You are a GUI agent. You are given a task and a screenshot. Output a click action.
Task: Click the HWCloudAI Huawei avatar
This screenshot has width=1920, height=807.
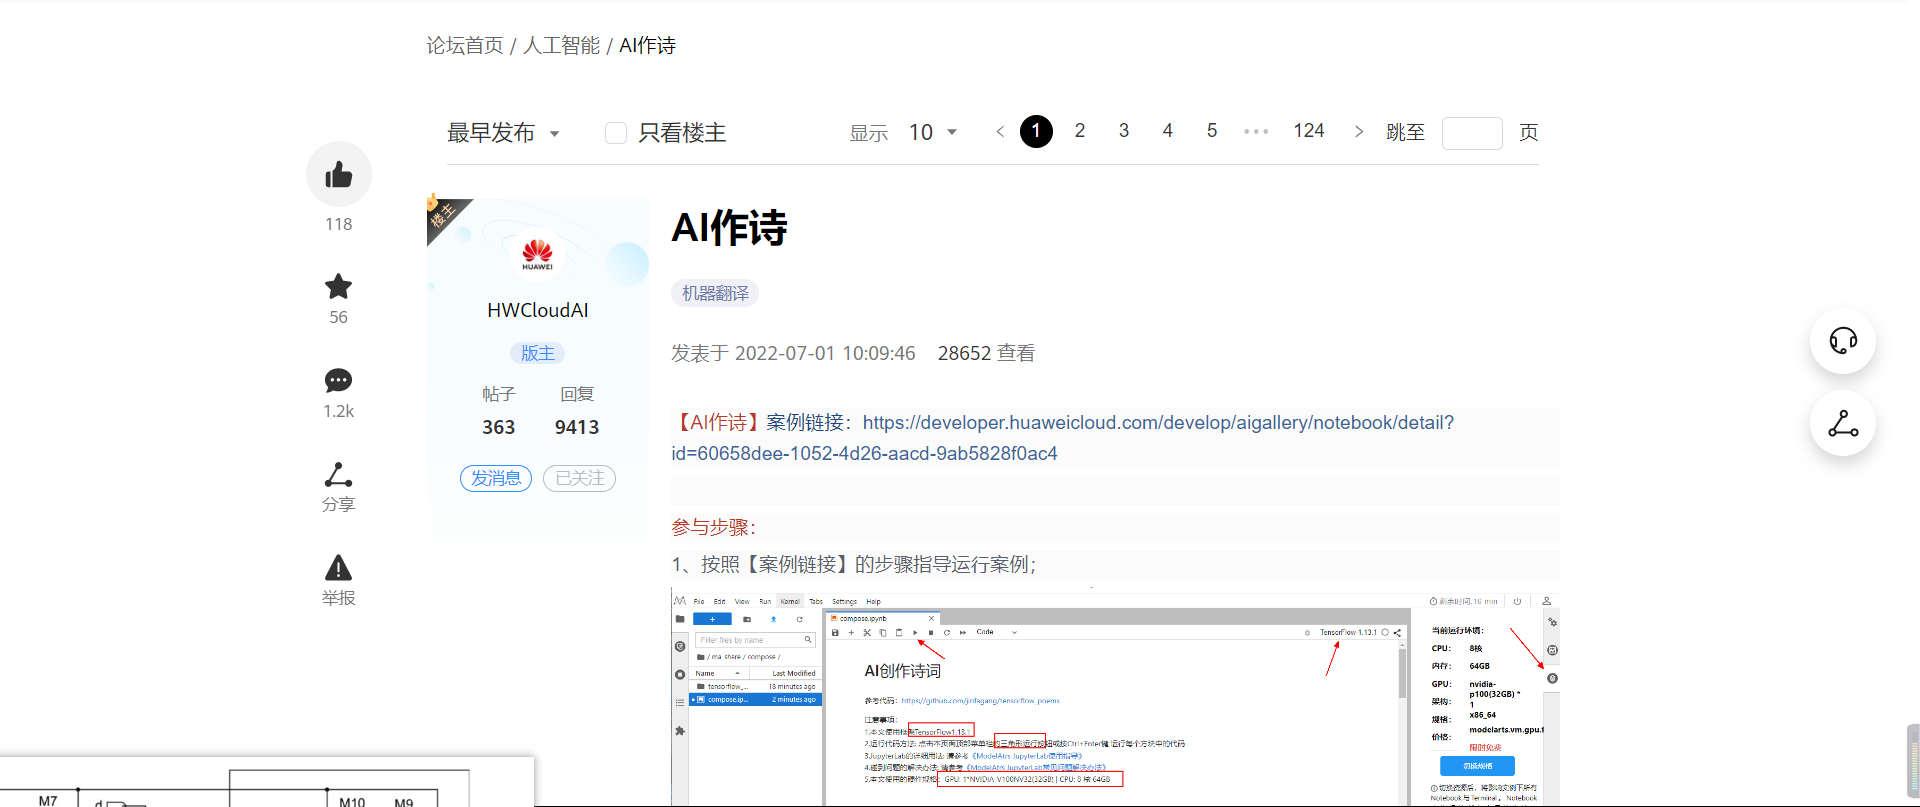click(x=537, y=254)
